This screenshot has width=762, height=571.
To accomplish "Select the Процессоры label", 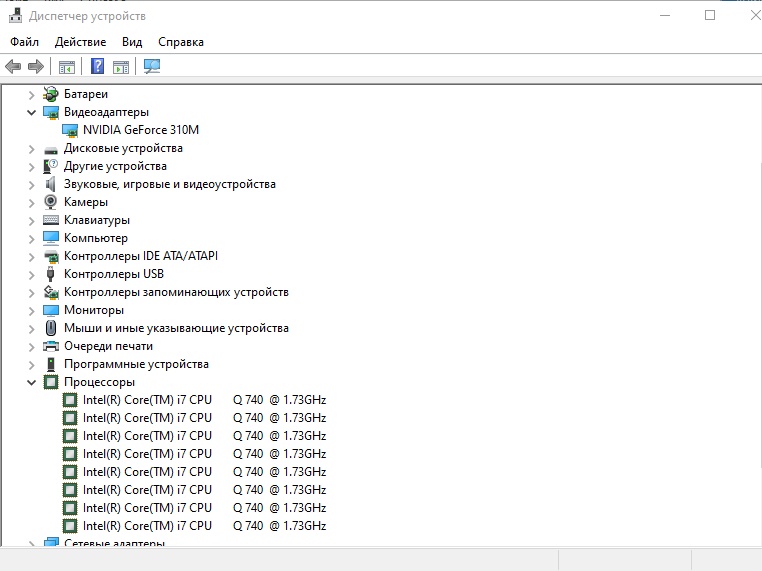I will click(99, 382).
